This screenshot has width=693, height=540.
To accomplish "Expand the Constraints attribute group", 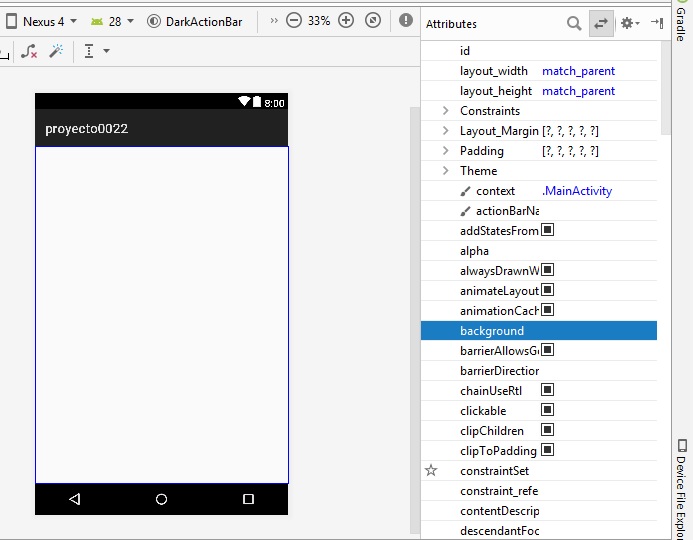I will tap(445, 111).
